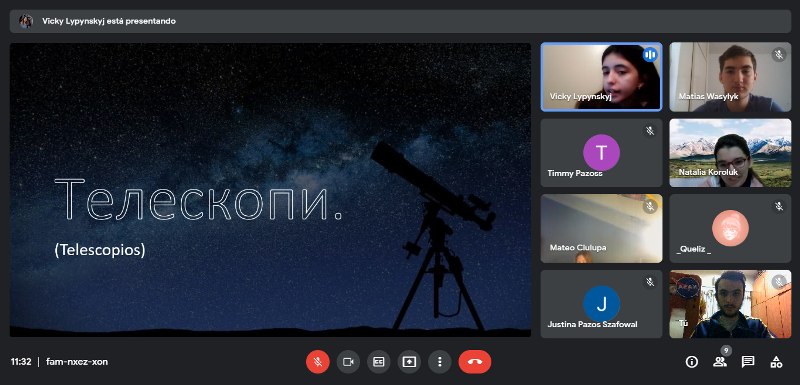Click the present screen button

409,362
